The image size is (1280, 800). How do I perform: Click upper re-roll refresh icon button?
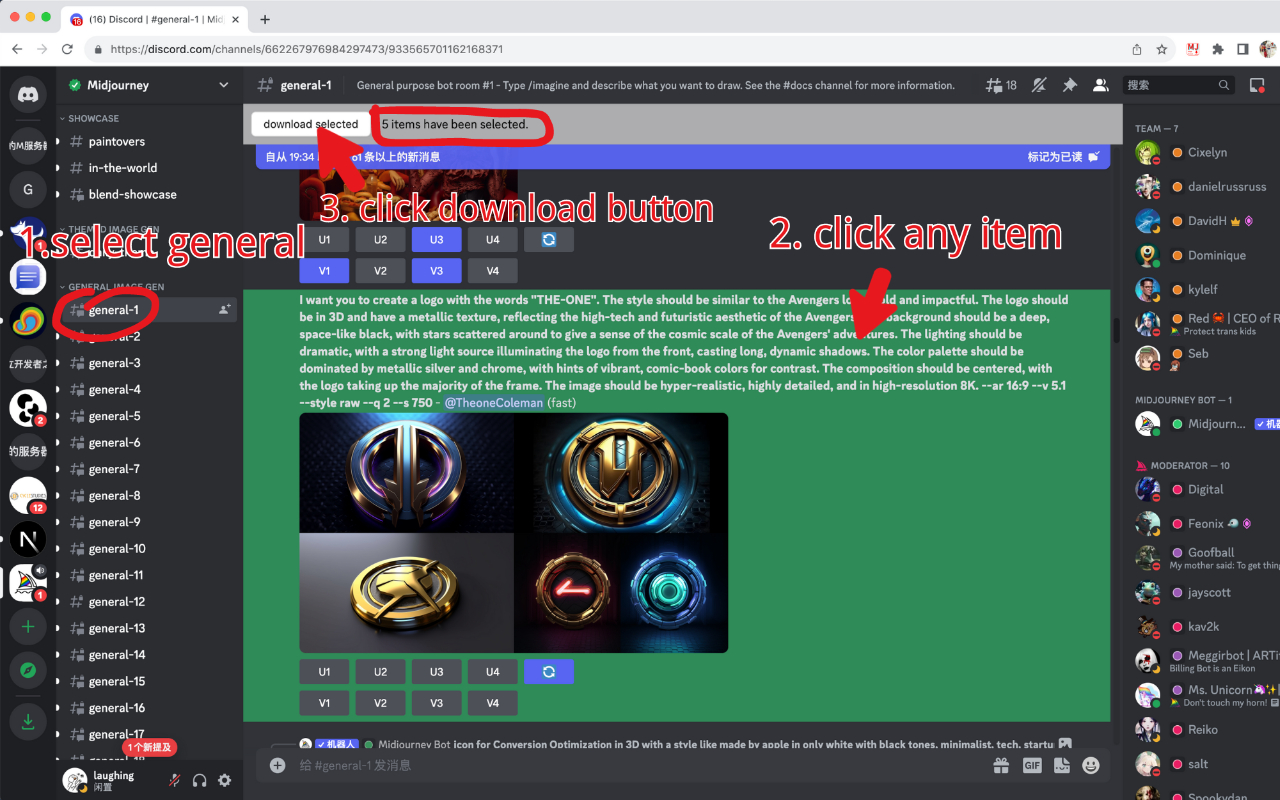coord(548,239)
